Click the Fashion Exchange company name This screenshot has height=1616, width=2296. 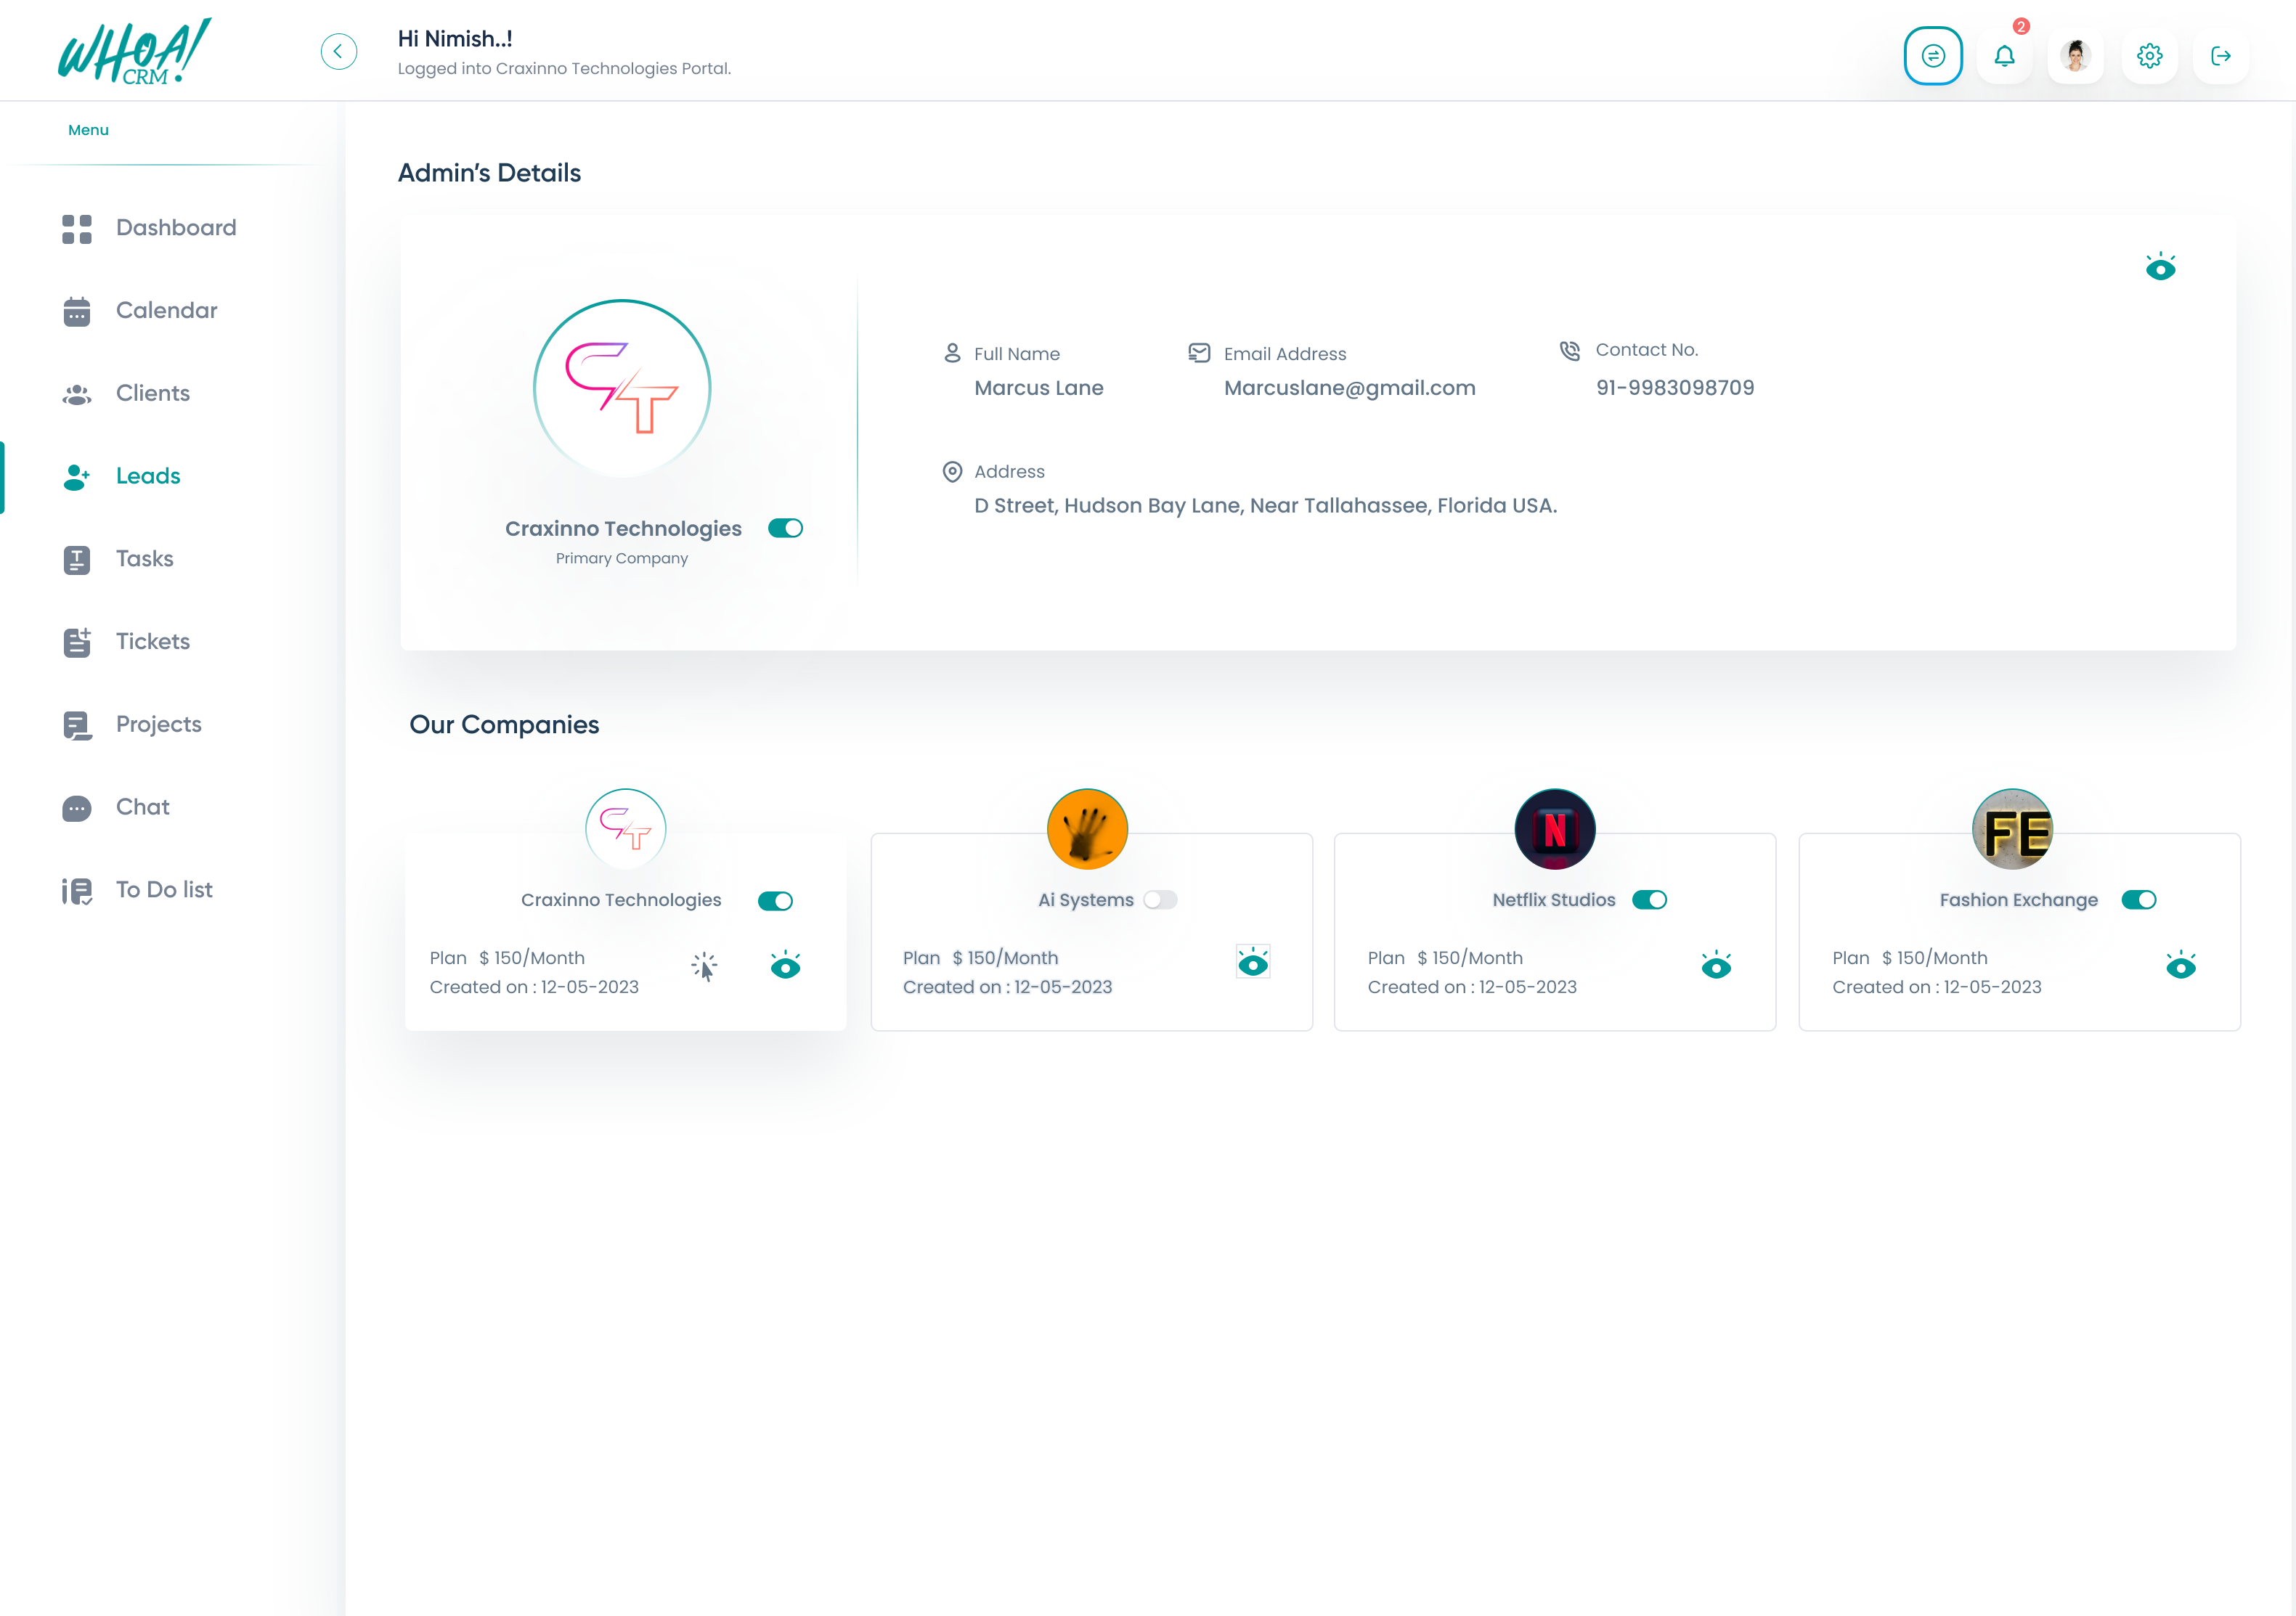[x=2019, y=900]
